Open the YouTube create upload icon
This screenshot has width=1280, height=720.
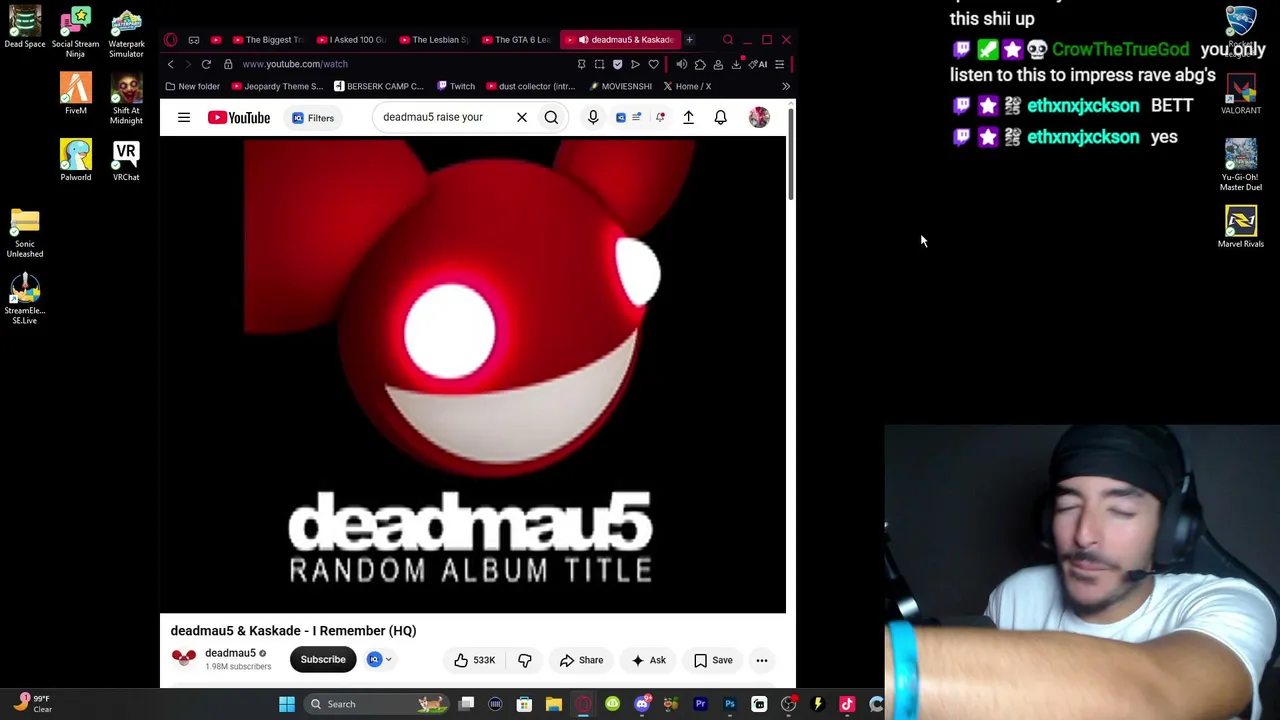[x=688, y=117]
